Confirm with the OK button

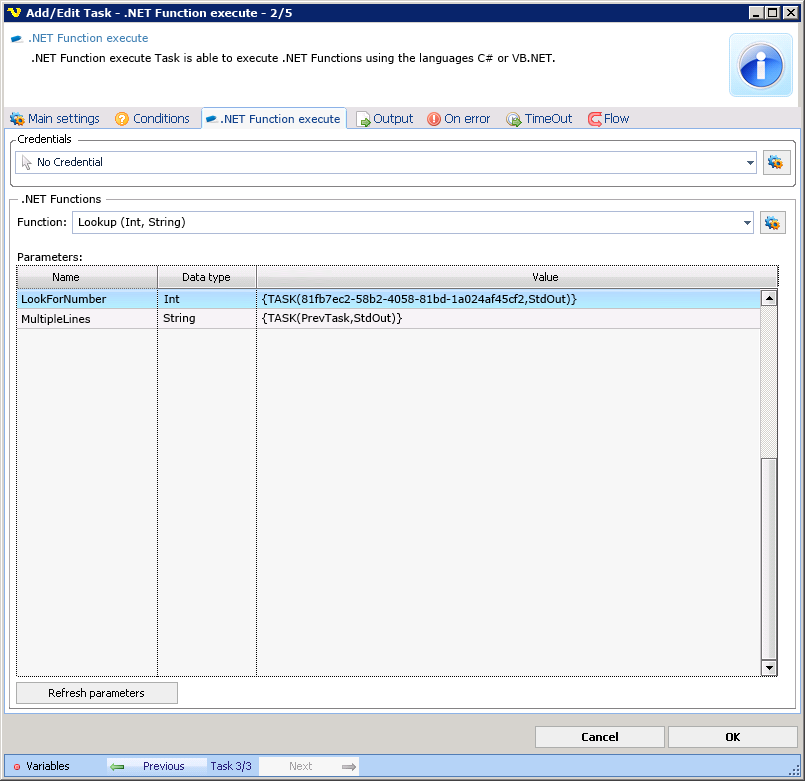tap(732, 737)
